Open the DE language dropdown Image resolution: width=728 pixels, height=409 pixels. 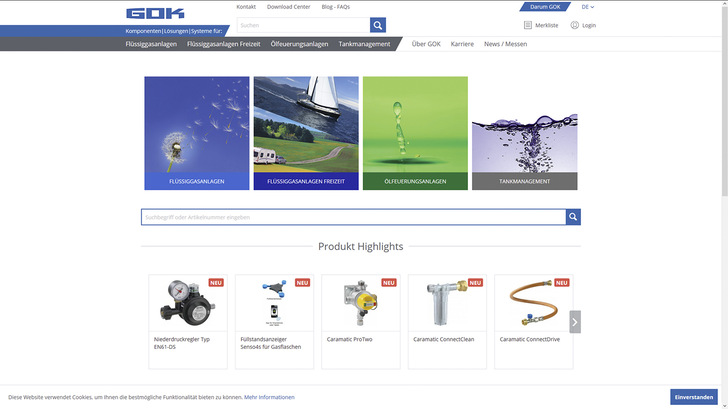pos(586,7)
